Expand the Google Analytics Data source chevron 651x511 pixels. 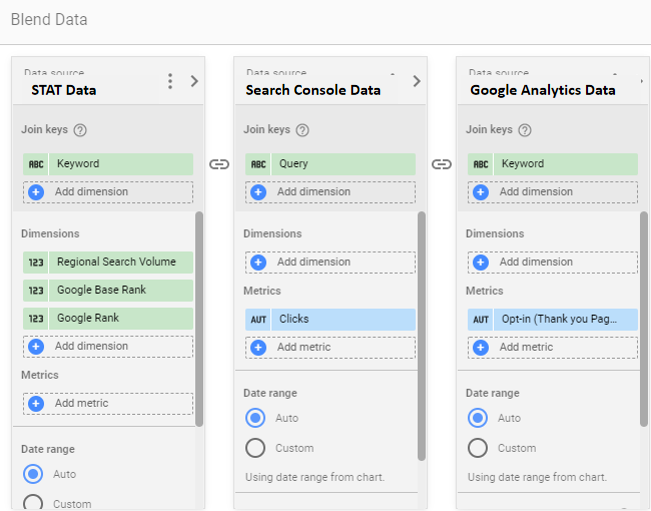(x=638, y=81)
